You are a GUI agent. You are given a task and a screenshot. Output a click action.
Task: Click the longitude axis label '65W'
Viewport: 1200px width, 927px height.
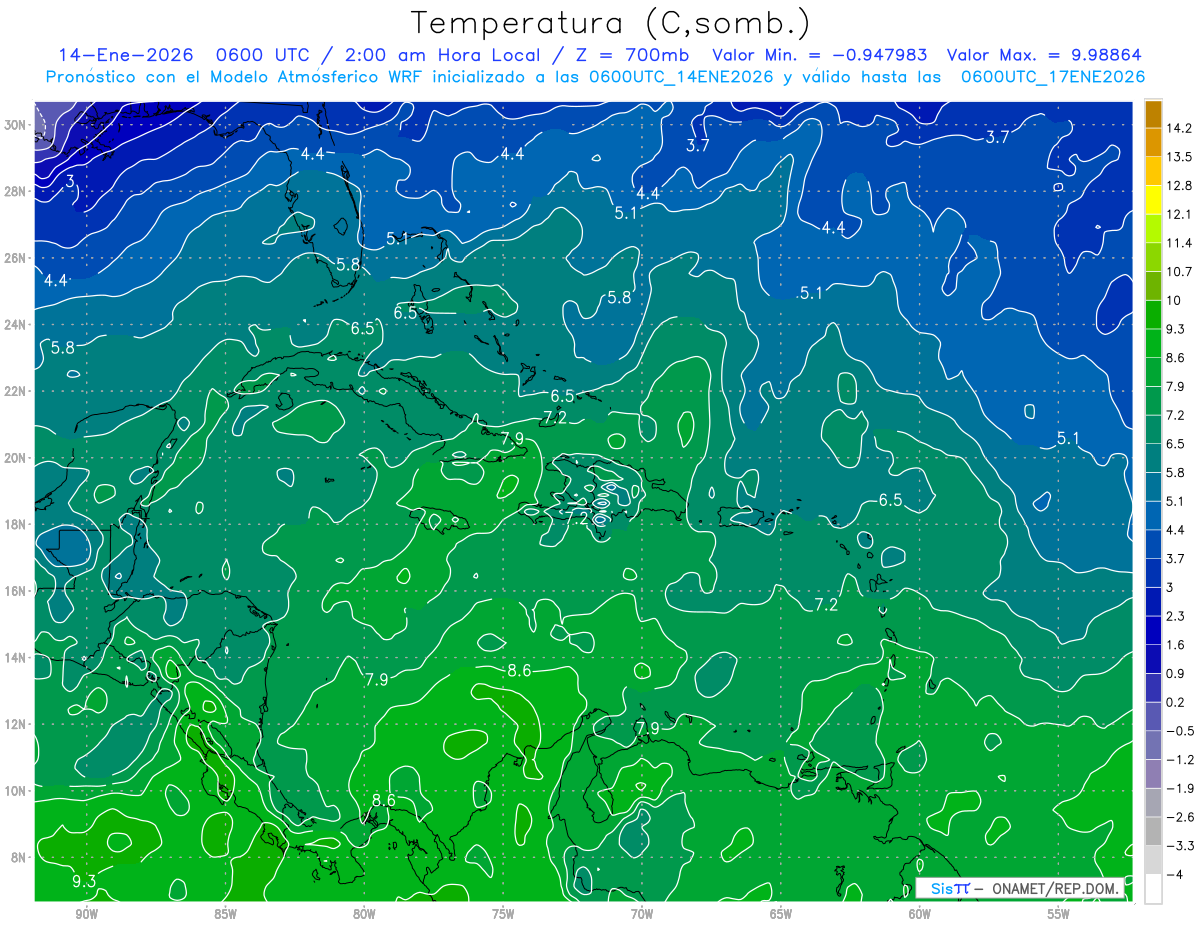781,914
